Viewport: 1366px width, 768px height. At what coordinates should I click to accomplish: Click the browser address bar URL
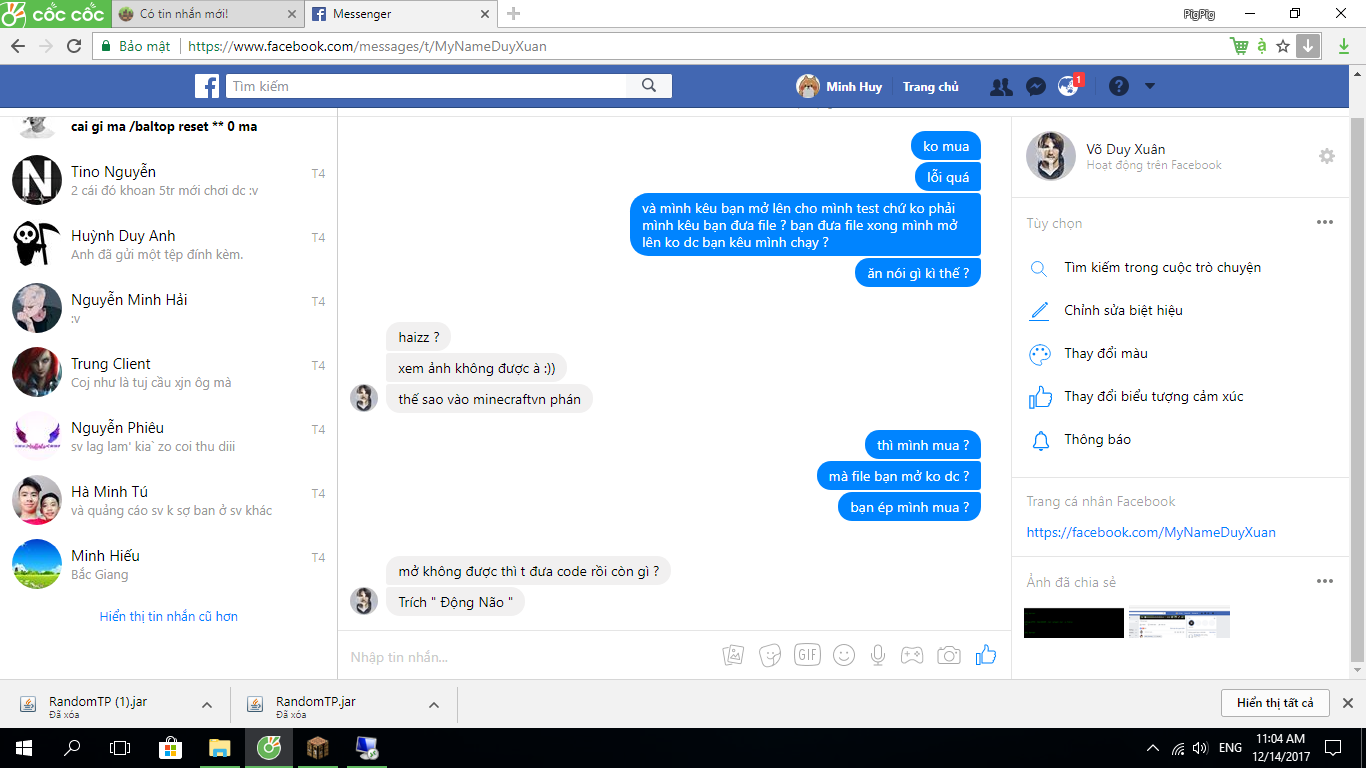(x=367, y=46)
